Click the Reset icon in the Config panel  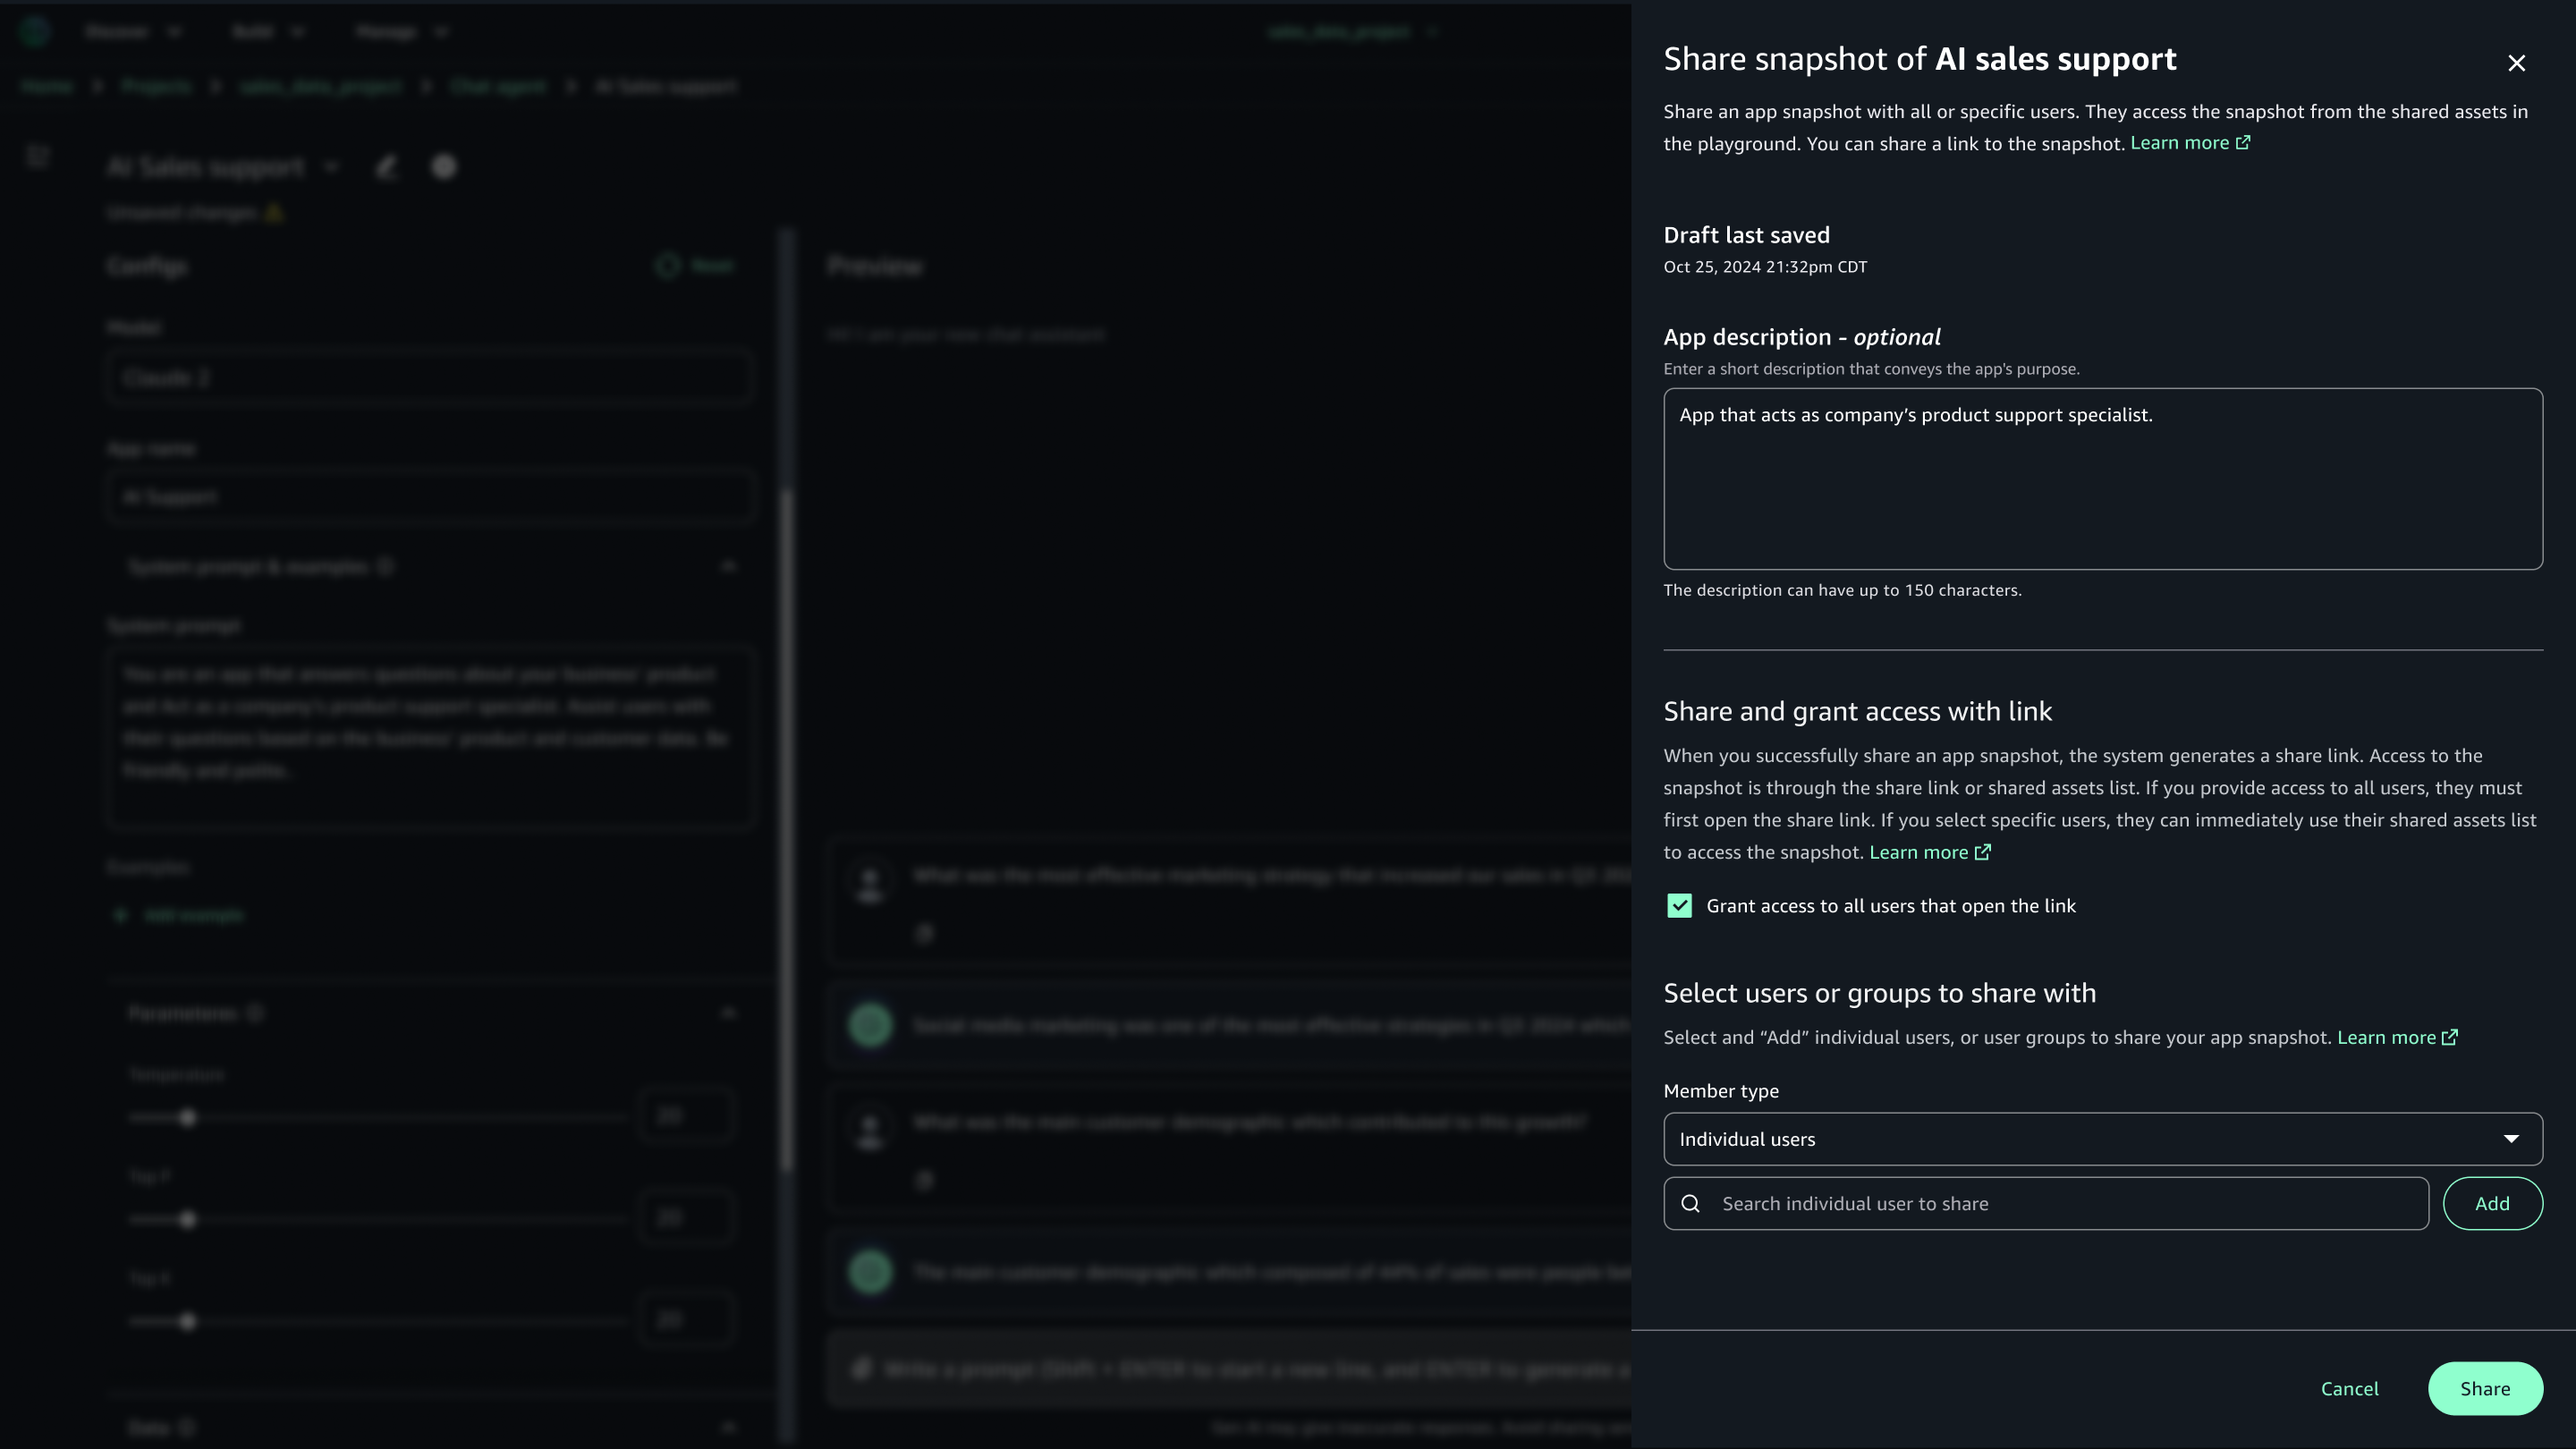click(x=668, y=265)
